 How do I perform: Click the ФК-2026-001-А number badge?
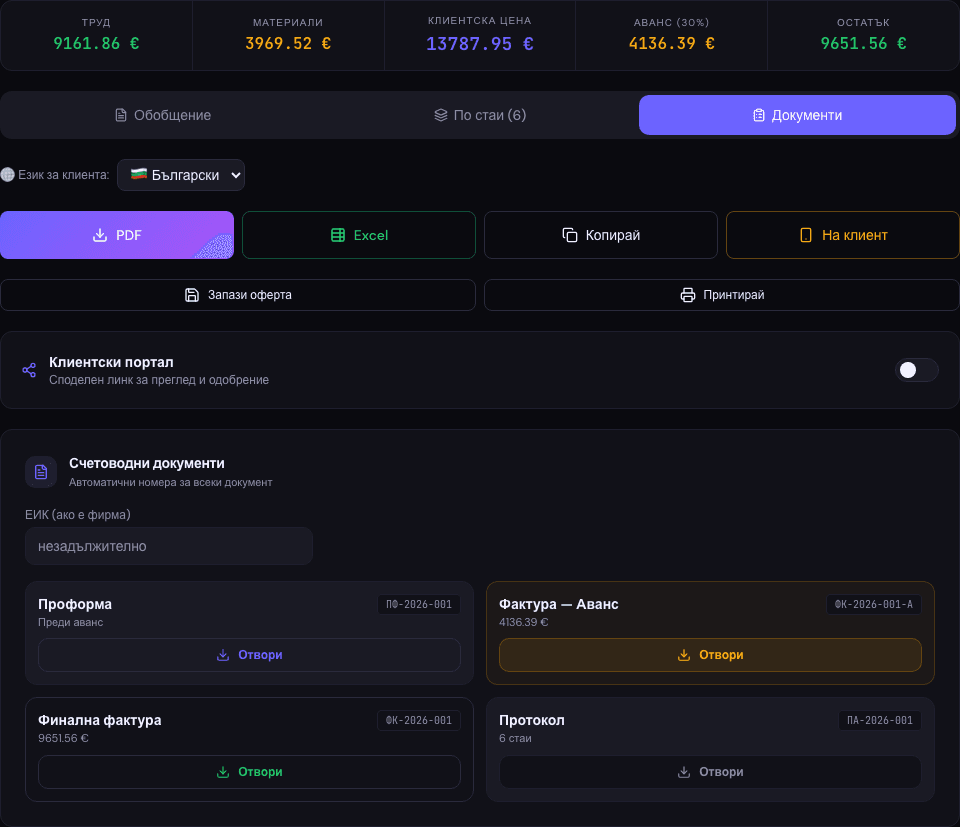[x=874, y=604]
